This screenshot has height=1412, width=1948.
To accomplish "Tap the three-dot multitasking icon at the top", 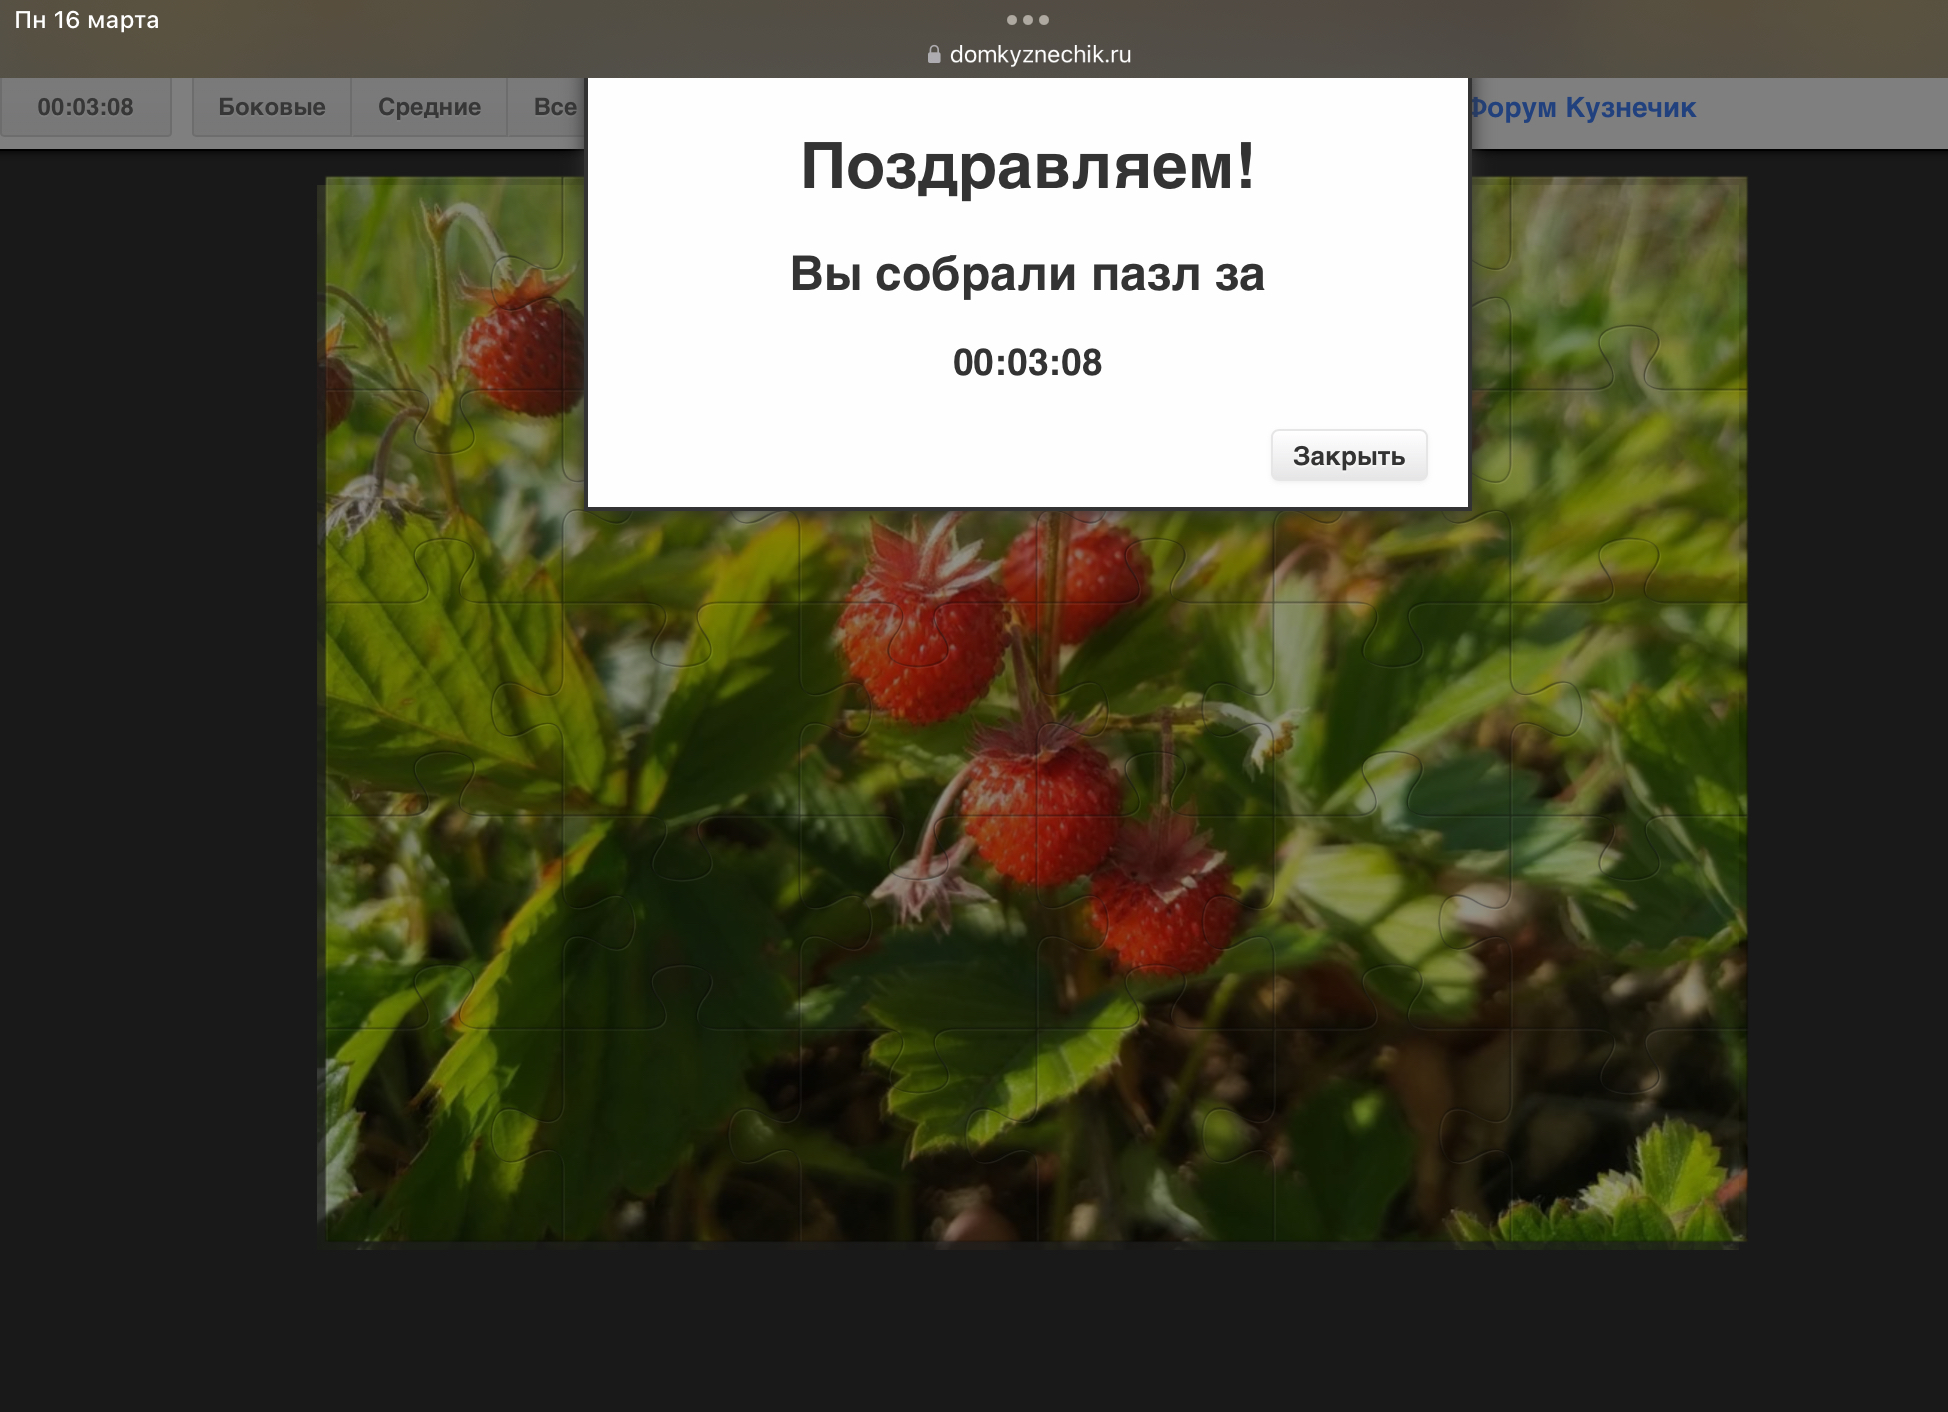I will coord(1027,20).
